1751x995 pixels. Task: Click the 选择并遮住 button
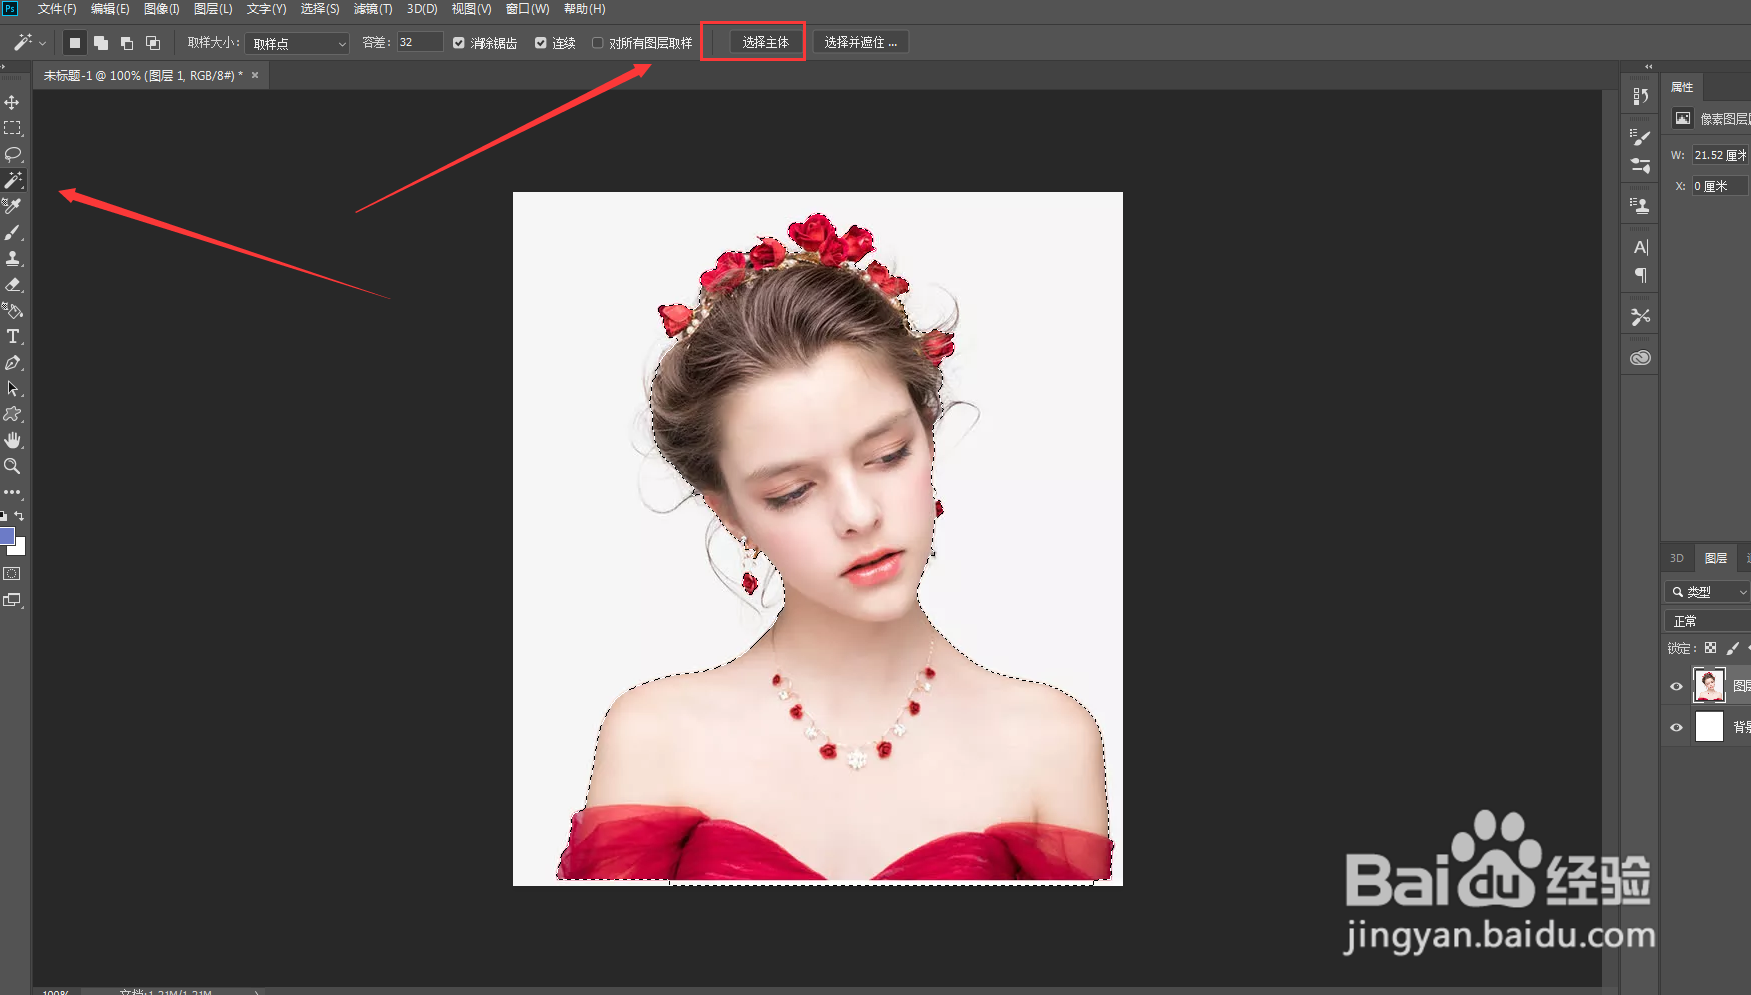(860, 42)
